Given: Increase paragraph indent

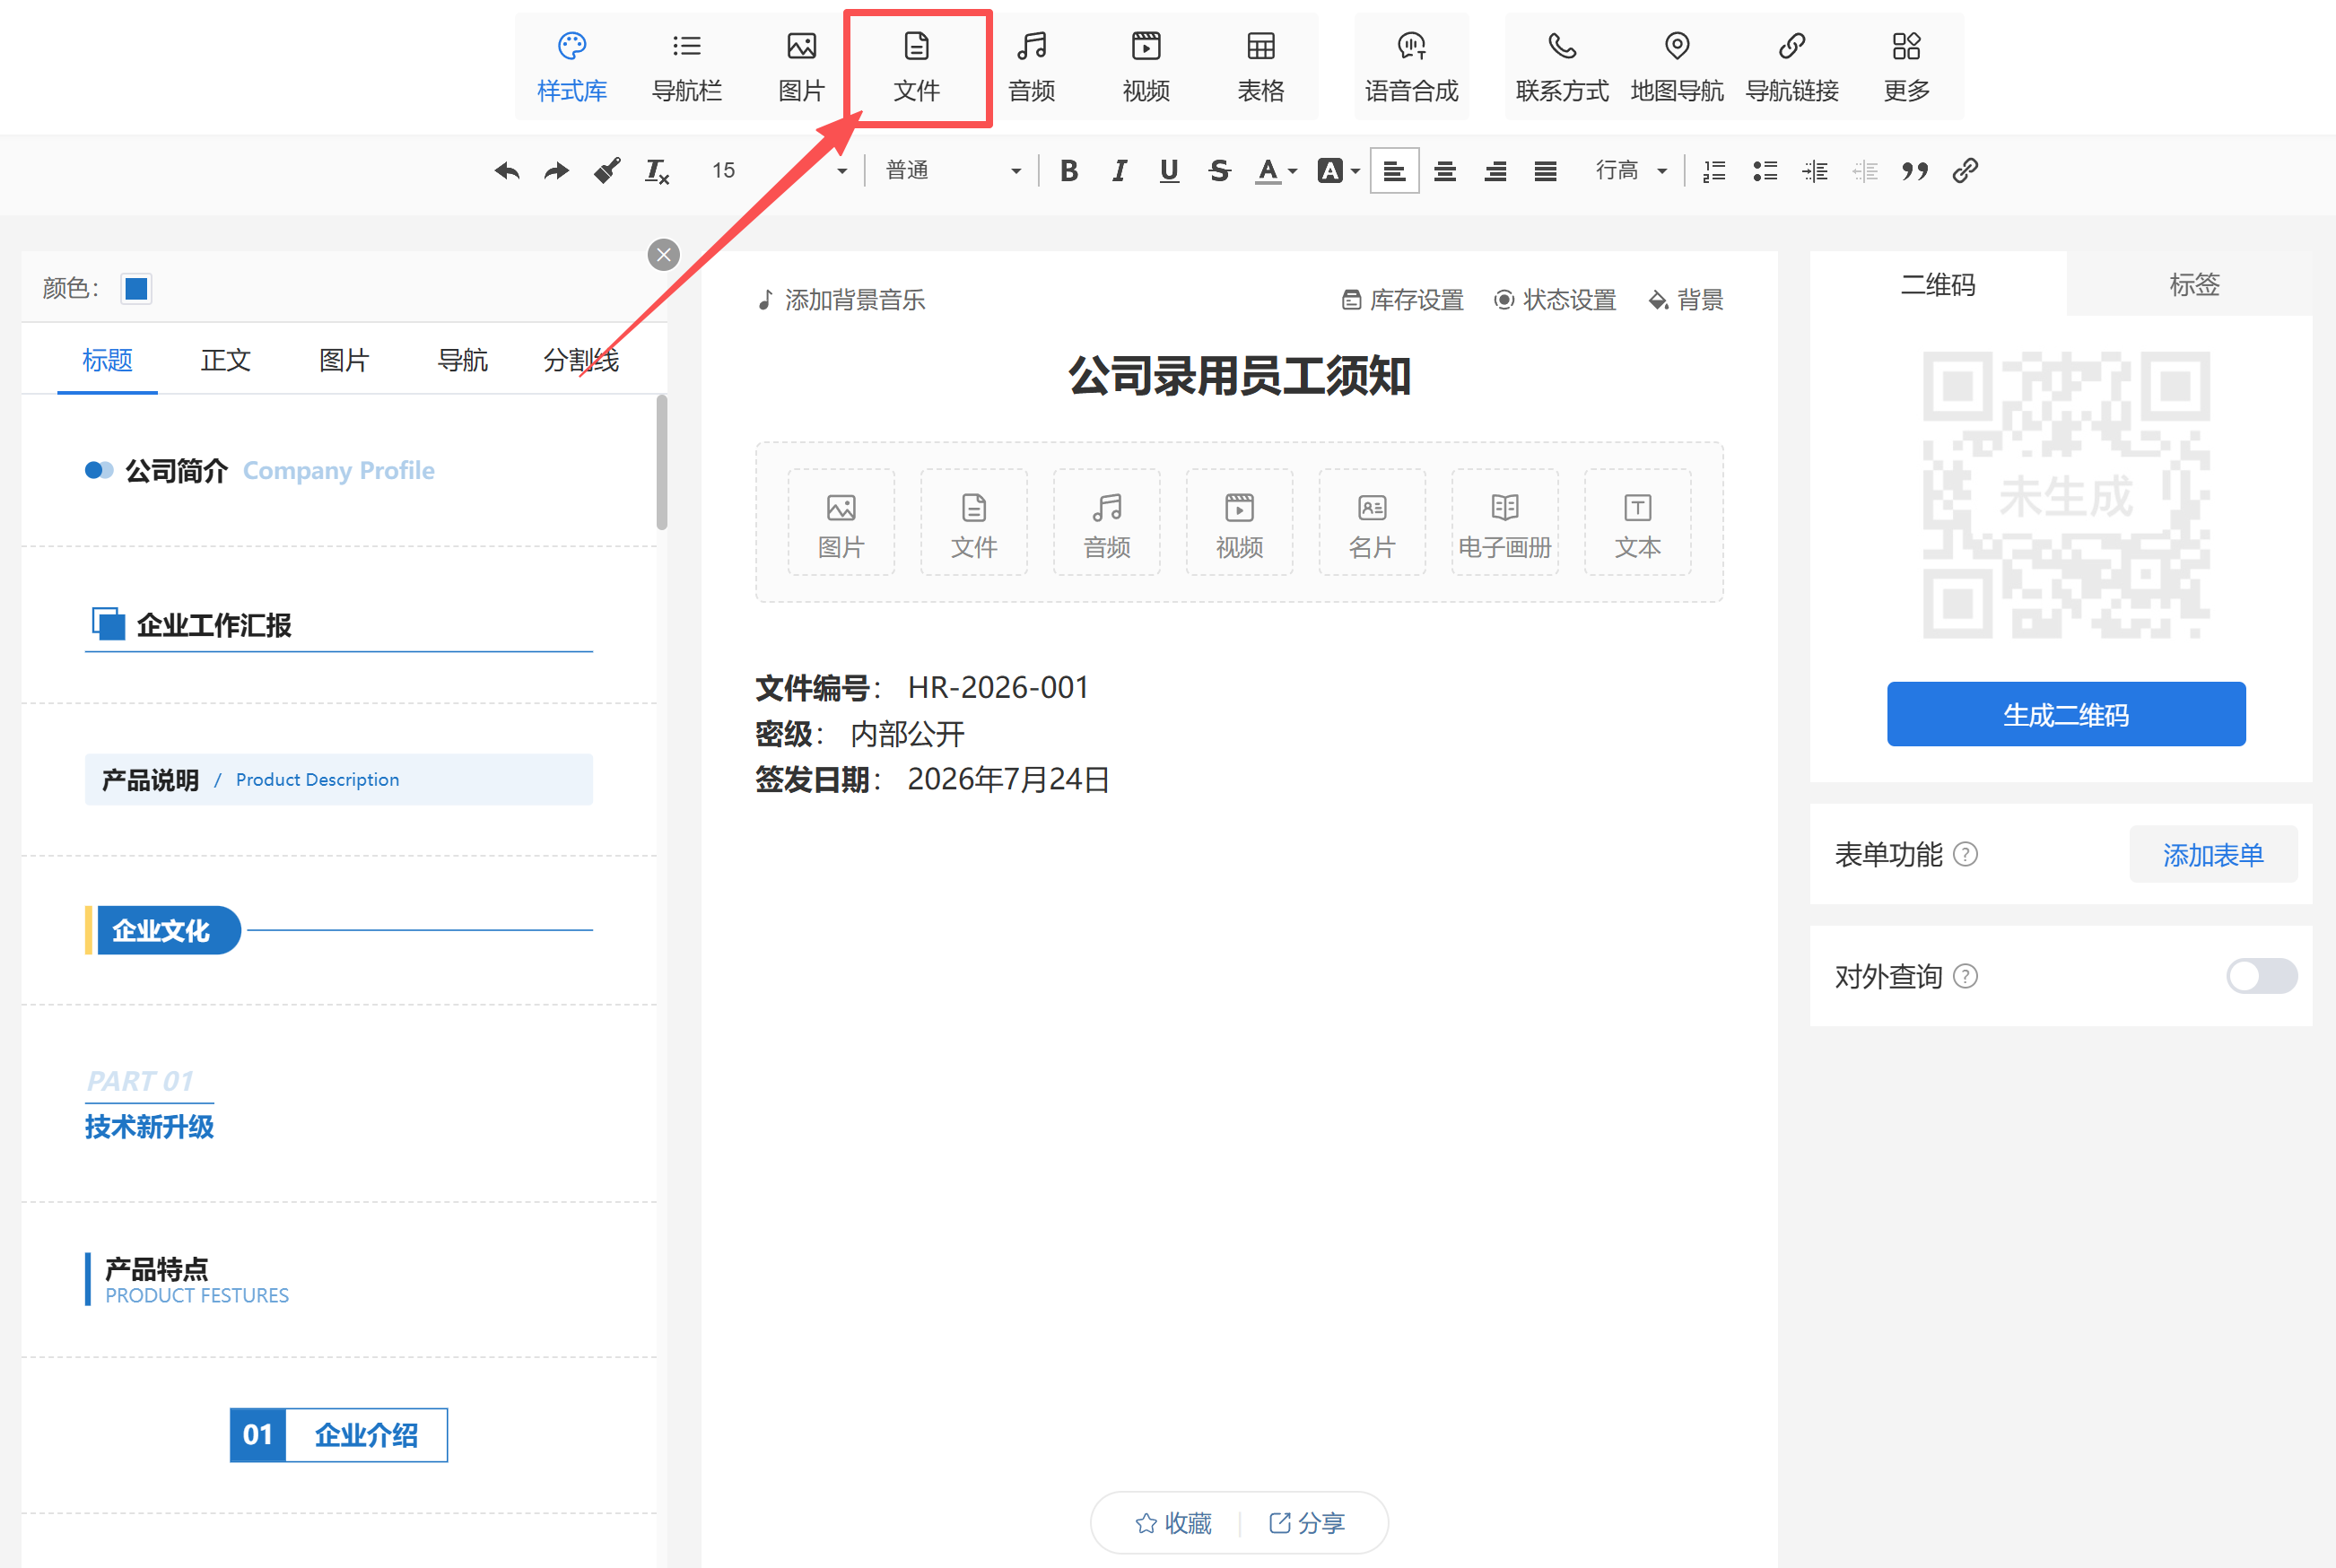Looking at the screenshot, I should pyautogui.click(x=1815, y=171).
